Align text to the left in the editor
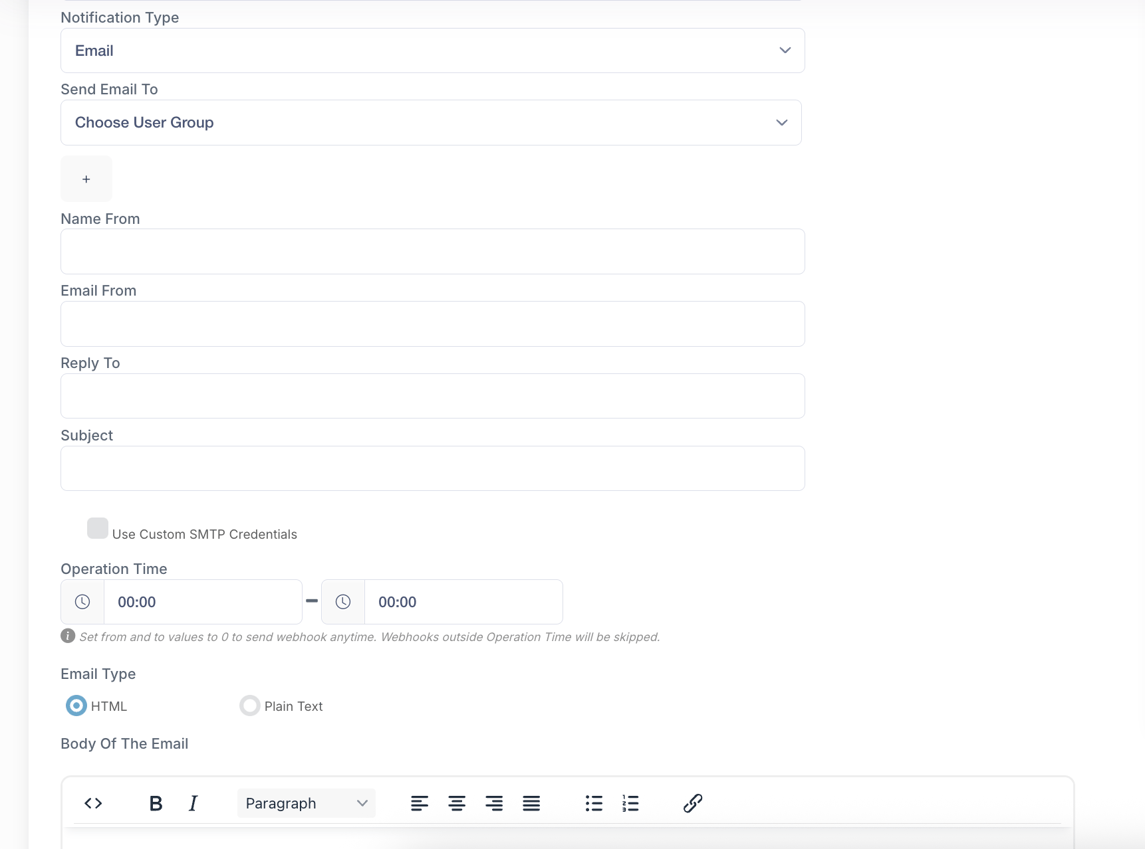 coord(419,802)
